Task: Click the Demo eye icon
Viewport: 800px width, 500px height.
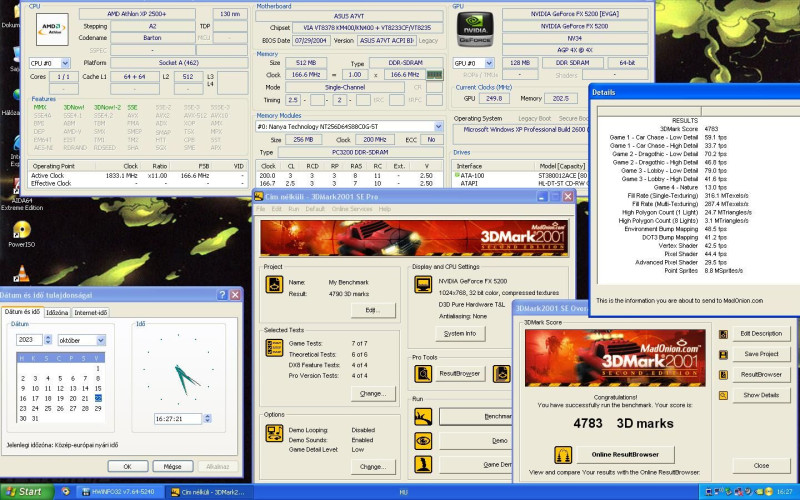Action: coord(423,441)
